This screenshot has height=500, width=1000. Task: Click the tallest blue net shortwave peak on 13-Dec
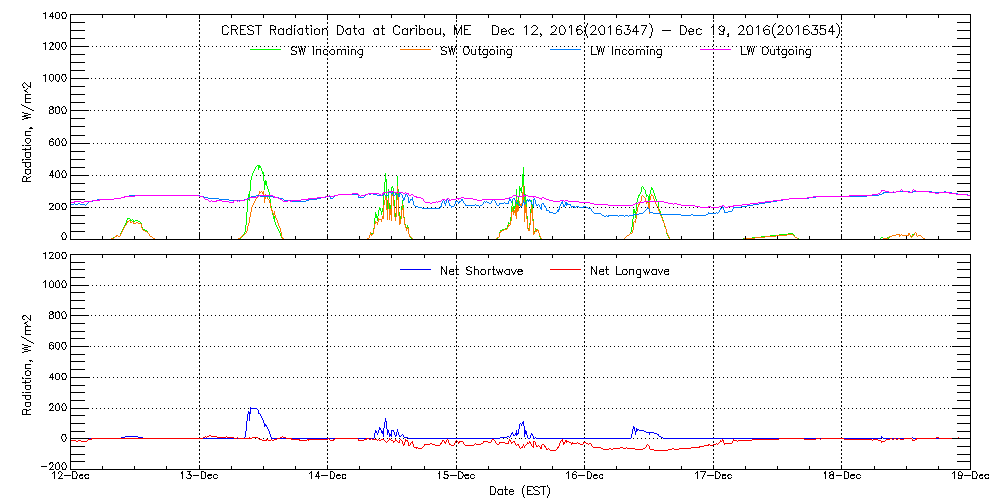[254, 409]
